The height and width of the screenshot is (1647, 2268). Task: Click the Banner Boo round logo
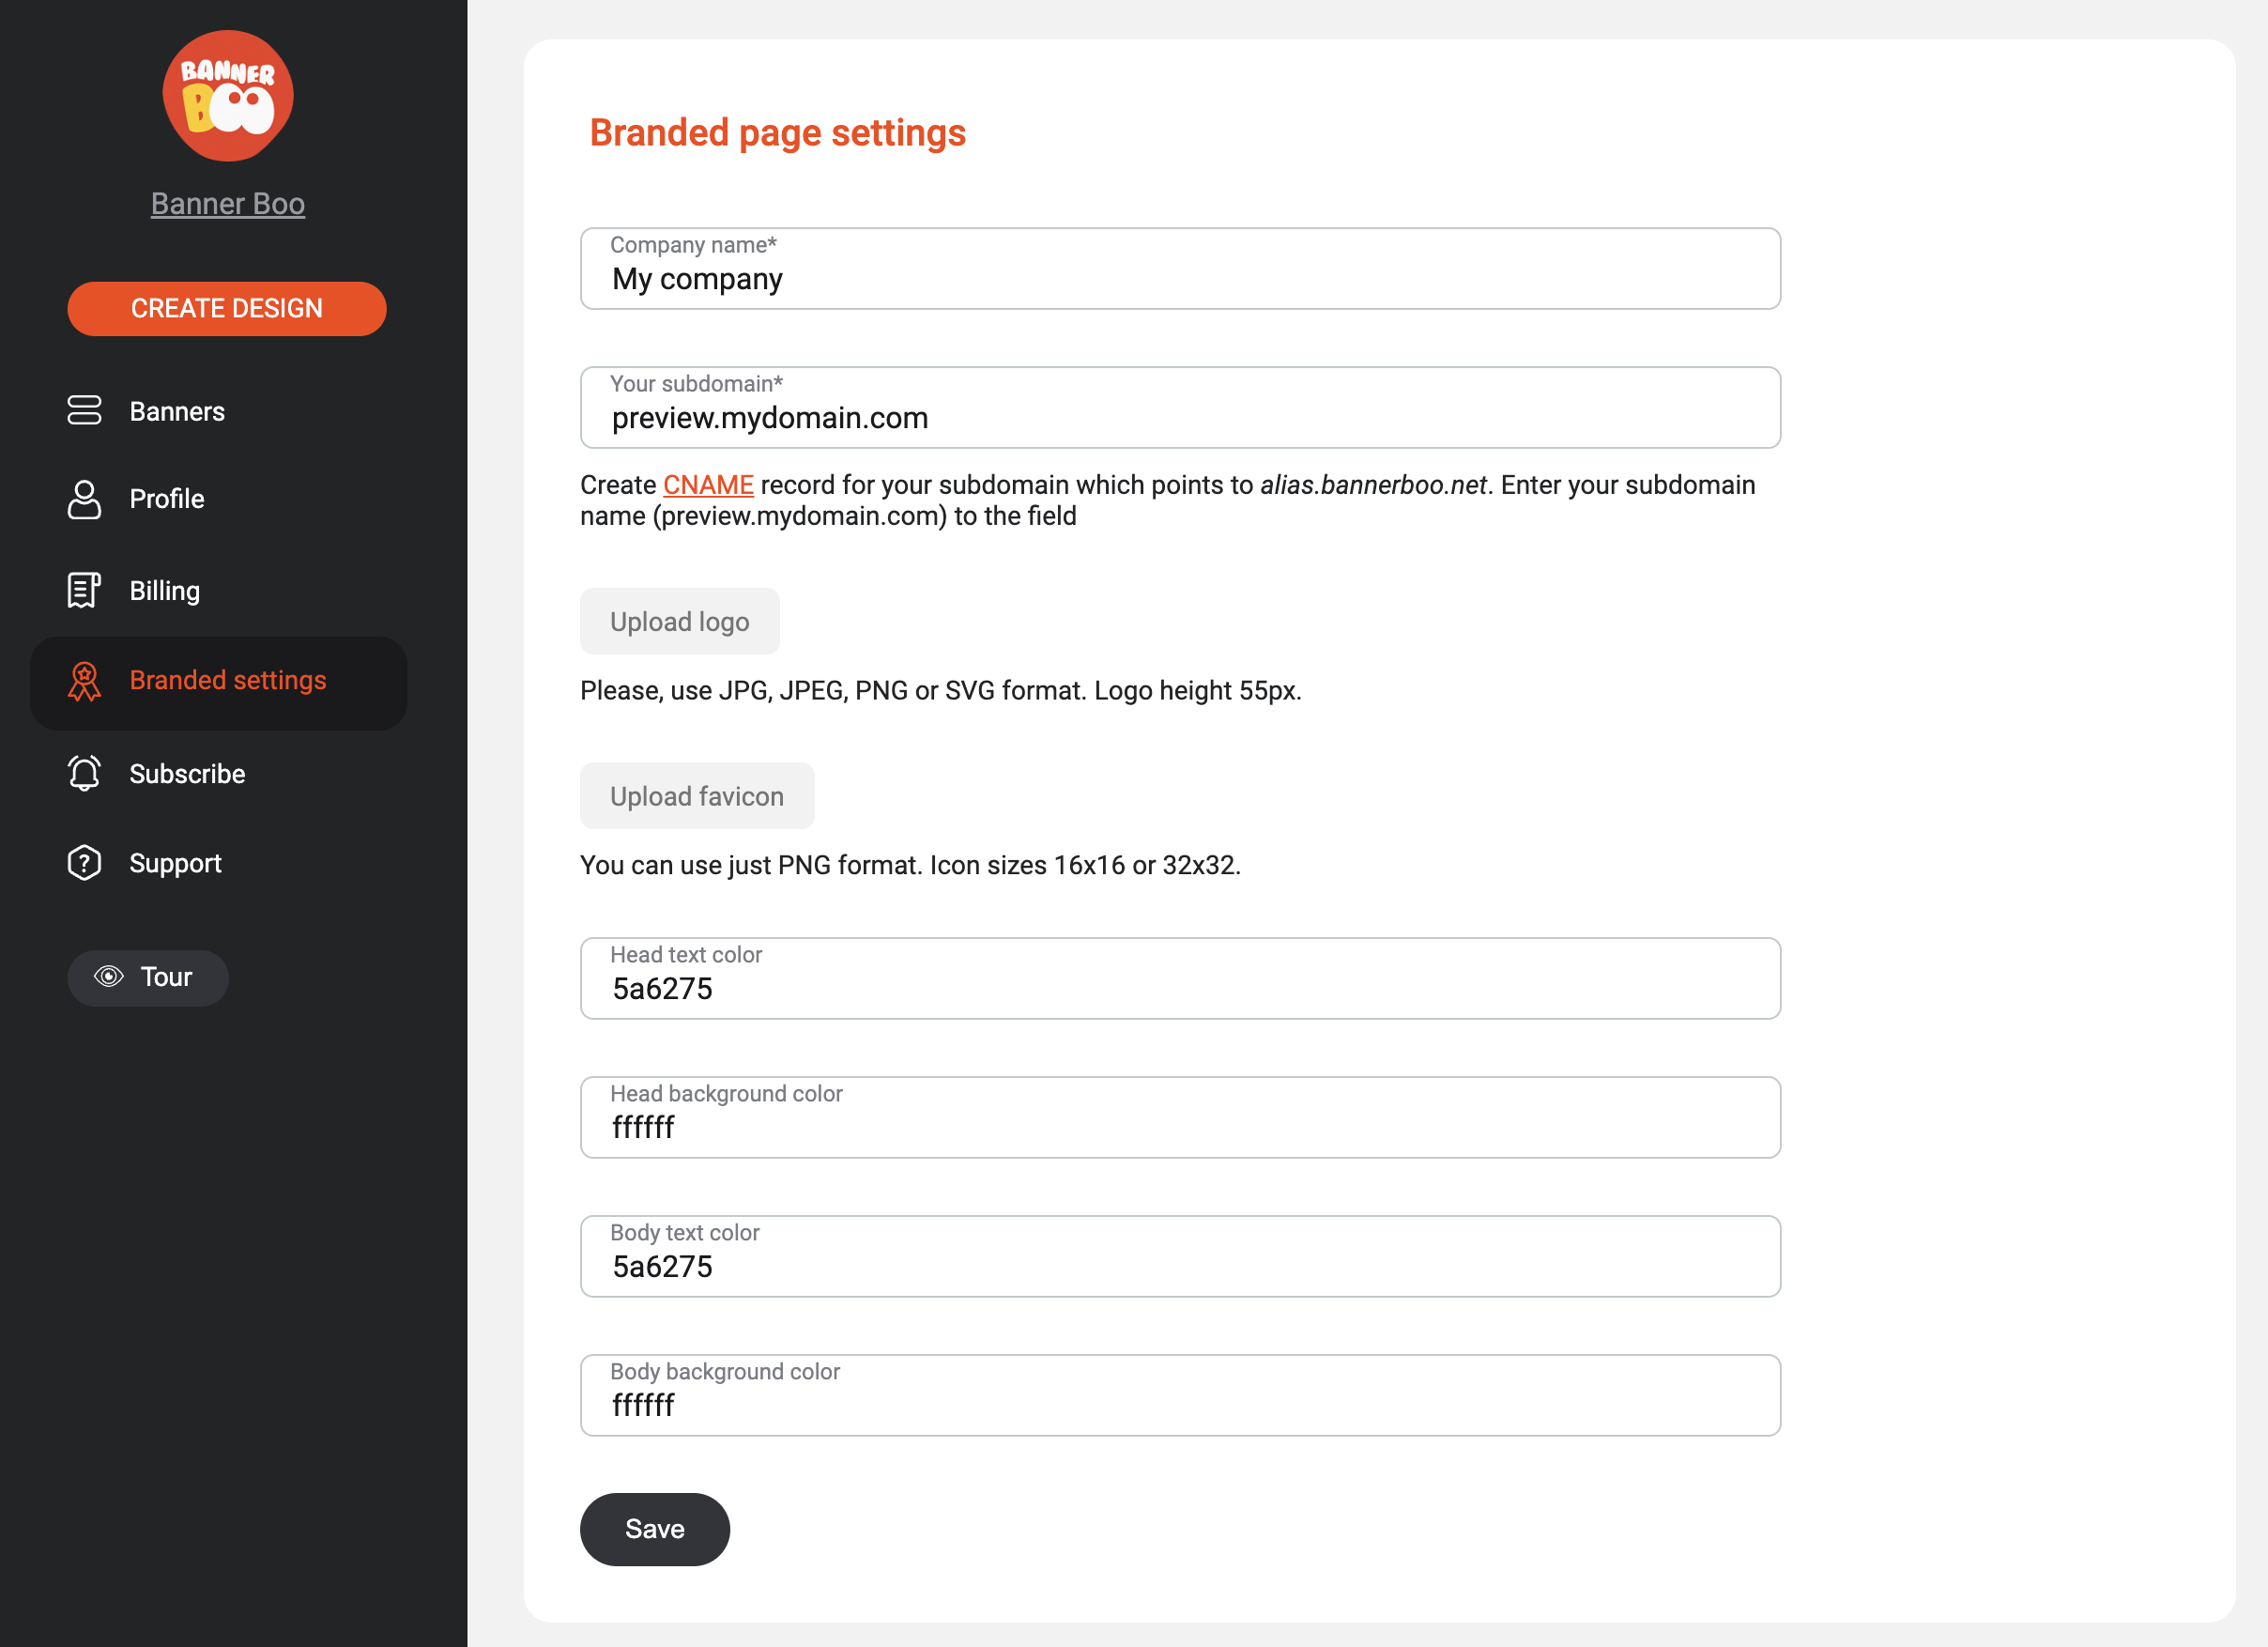pyautogui.click(x=228, y=96)
